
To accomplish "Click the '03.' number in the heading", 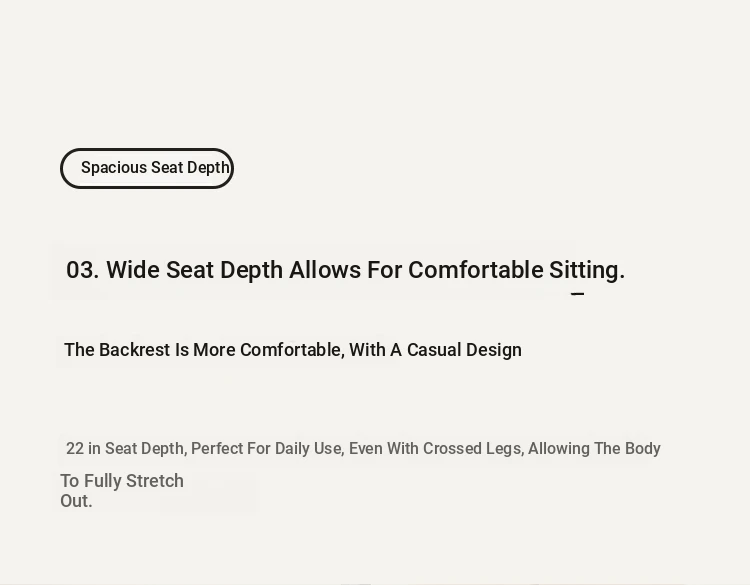I will click(x=83, y=270).
